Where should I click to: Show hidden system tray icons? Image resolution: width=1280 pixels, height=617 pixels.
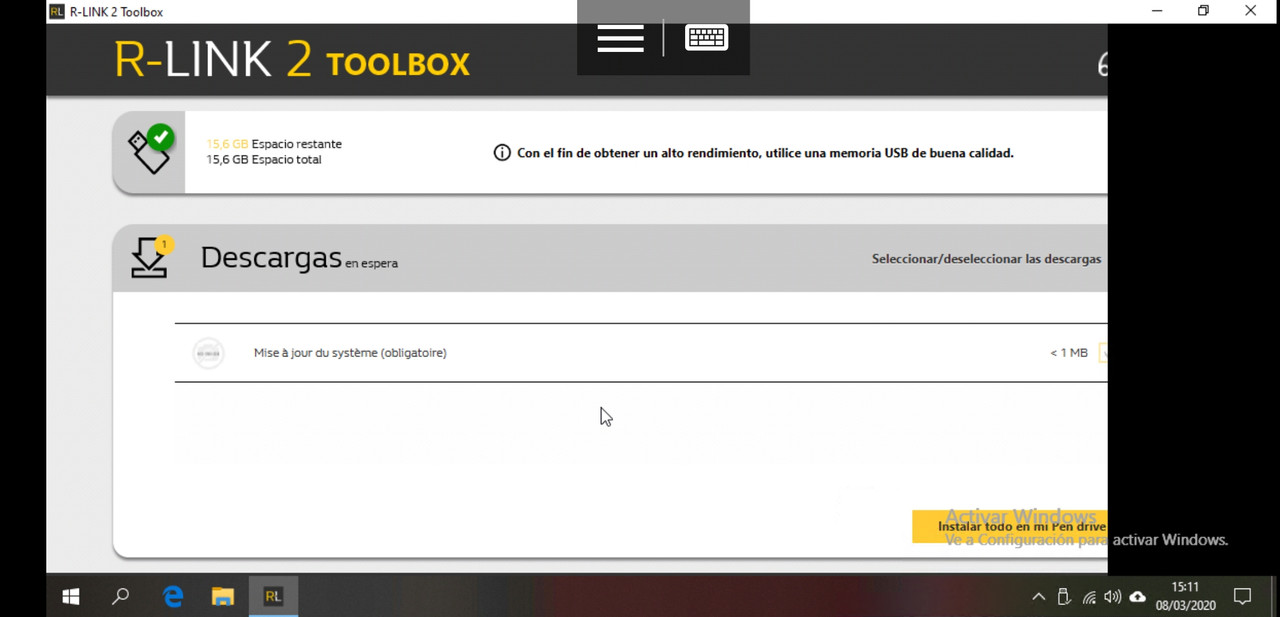pos(1038,597)
